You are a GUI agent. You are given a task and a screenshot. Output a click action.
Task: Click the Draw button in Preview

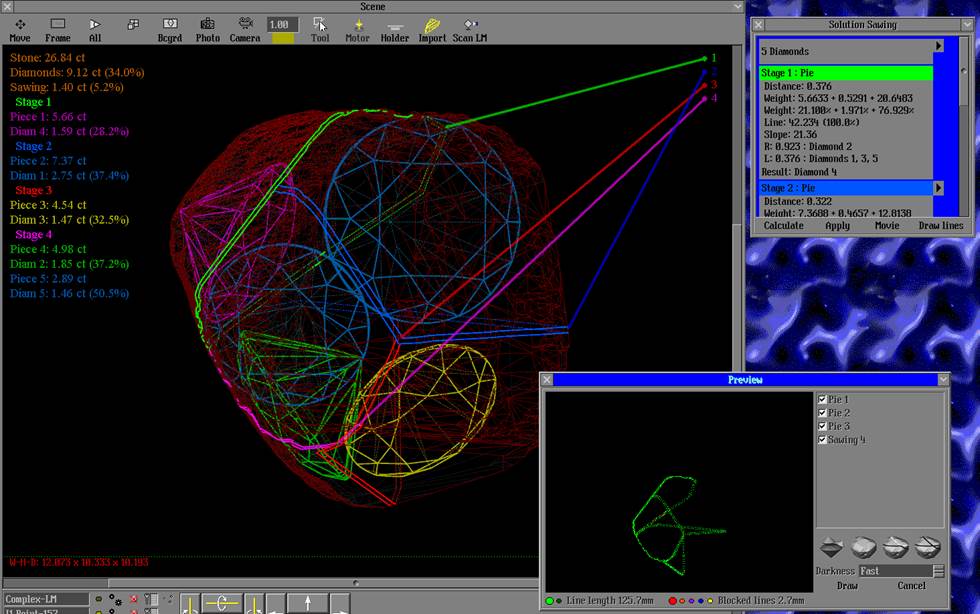847,586
